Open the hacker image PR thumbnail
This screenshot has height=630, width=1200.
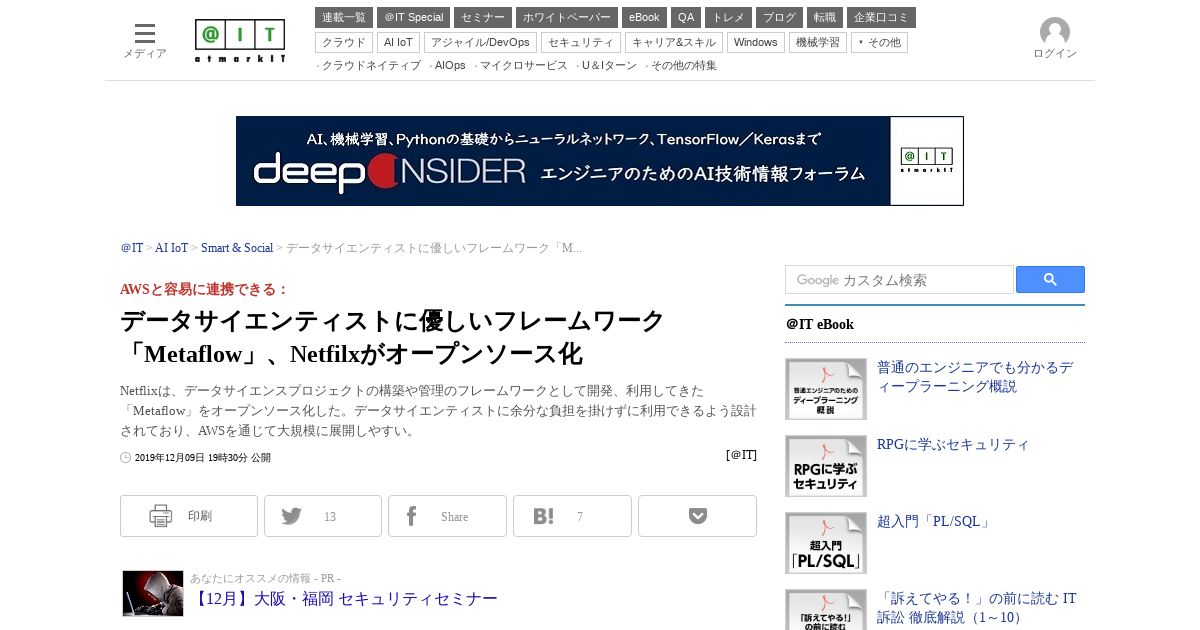[153, 593]
